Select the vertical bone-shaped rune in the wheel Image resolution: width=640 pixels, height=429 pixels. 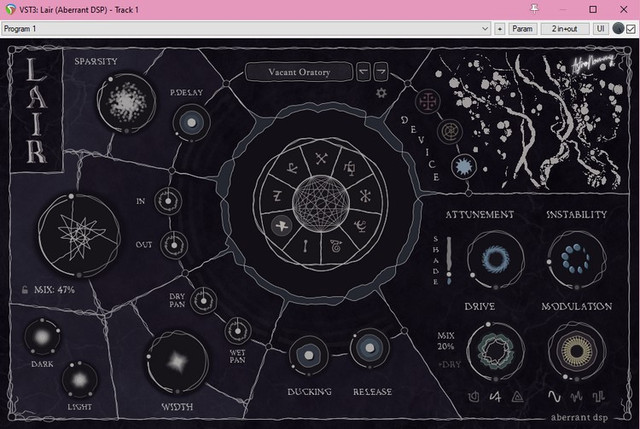pyautogui.click(x=305, y=246)
